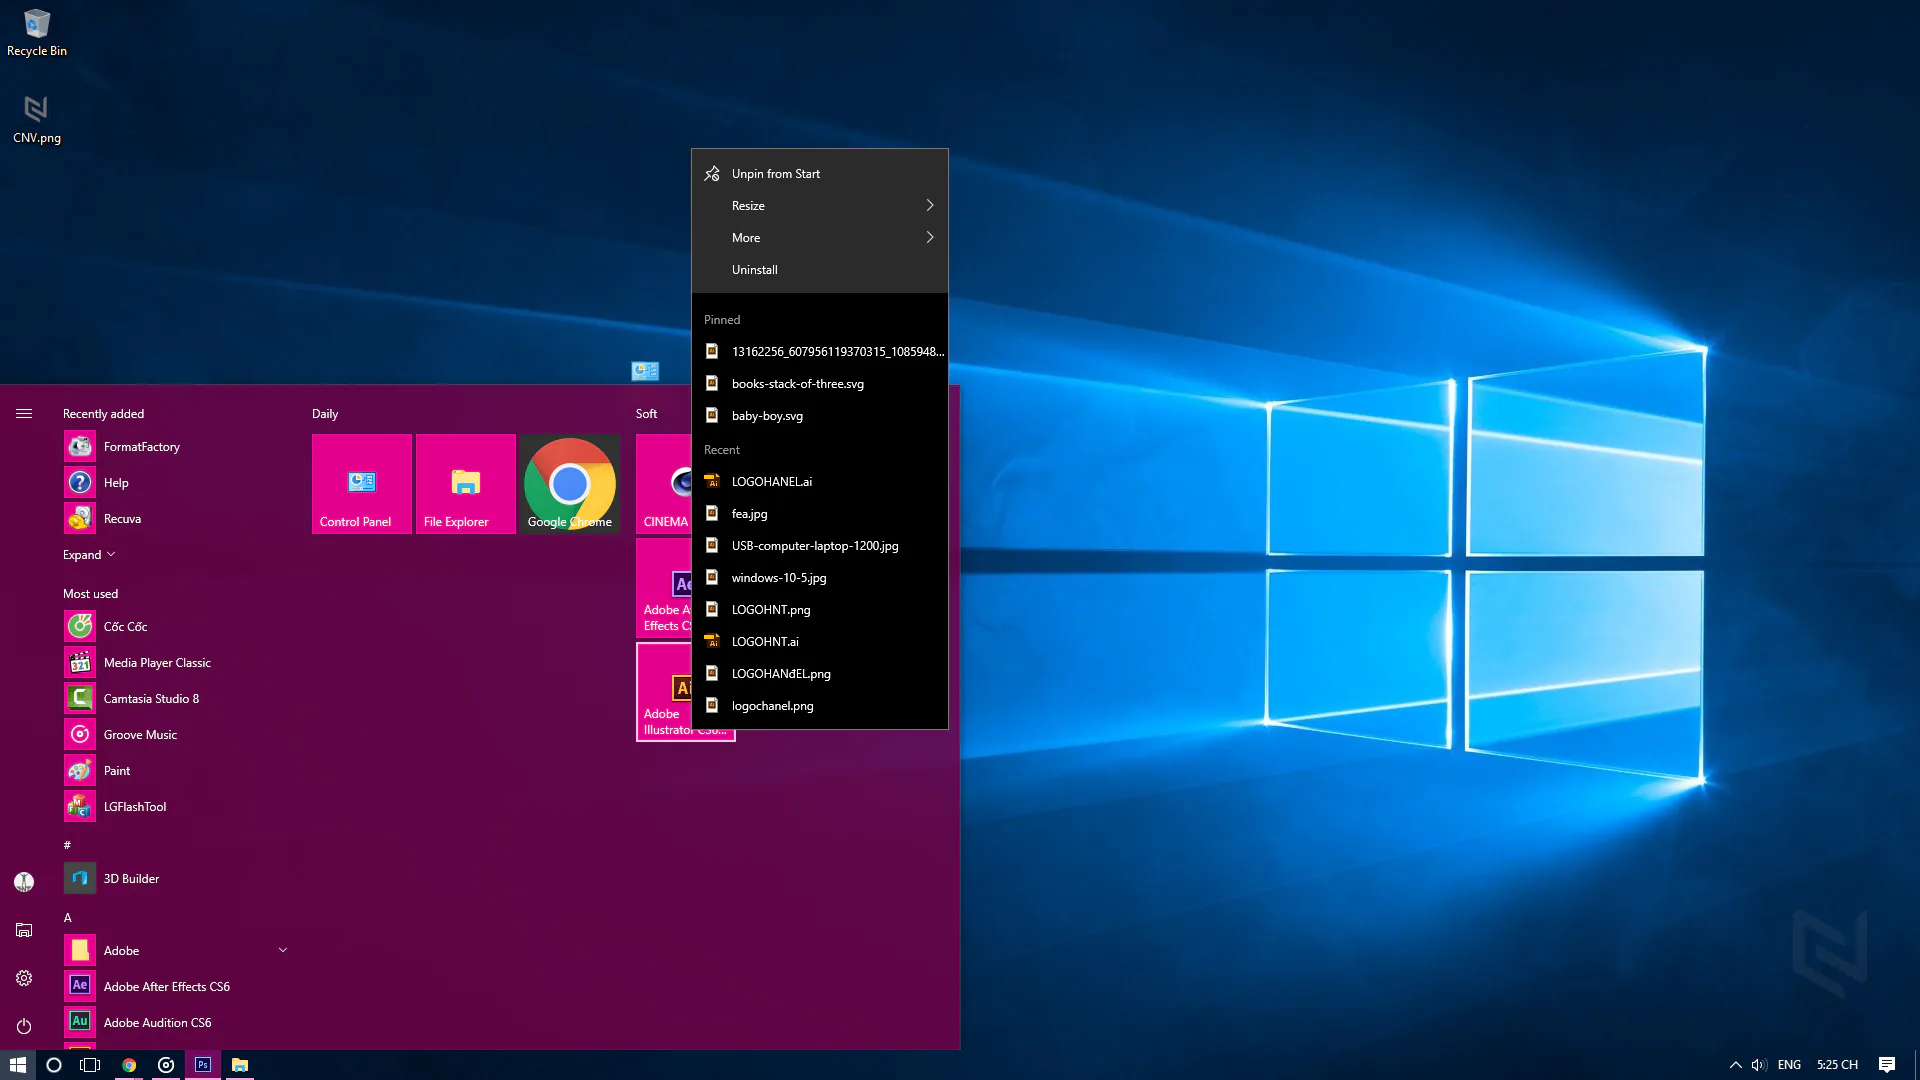Expand the Adobe folder chevron
Screen dimensions: 1920x1080
tap(283, 951)
